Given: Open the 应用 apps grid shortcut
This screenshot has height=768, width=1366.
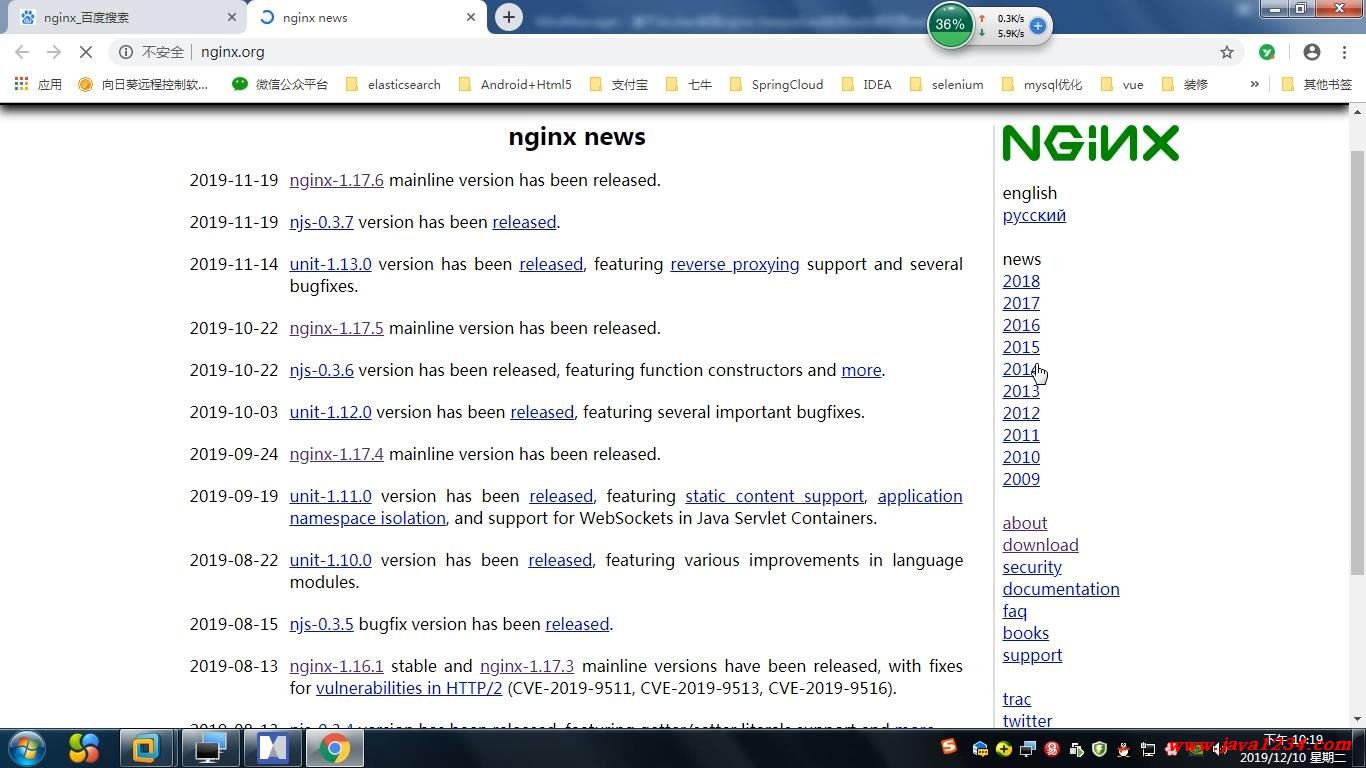Looking at the screenshot, I should 38,84.
